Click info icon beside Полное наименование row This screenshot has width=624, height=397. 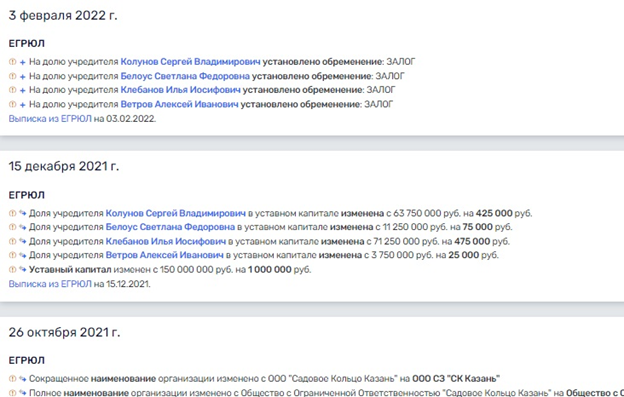(12, 393)
